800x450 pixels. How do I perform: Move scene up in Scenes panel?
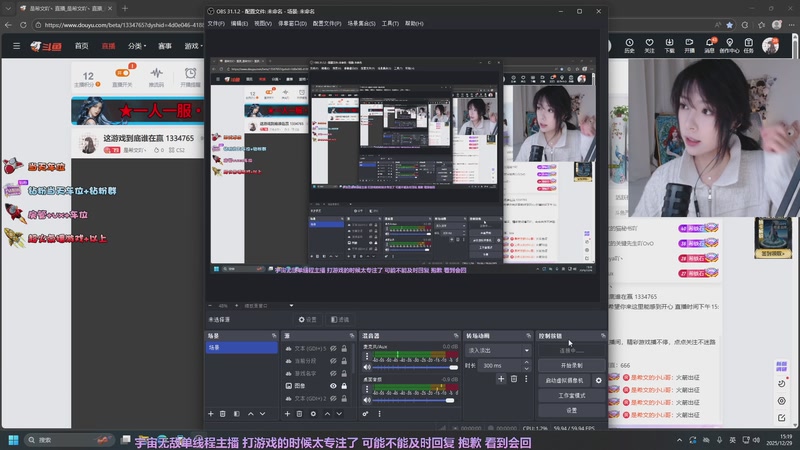pos(251,414)
